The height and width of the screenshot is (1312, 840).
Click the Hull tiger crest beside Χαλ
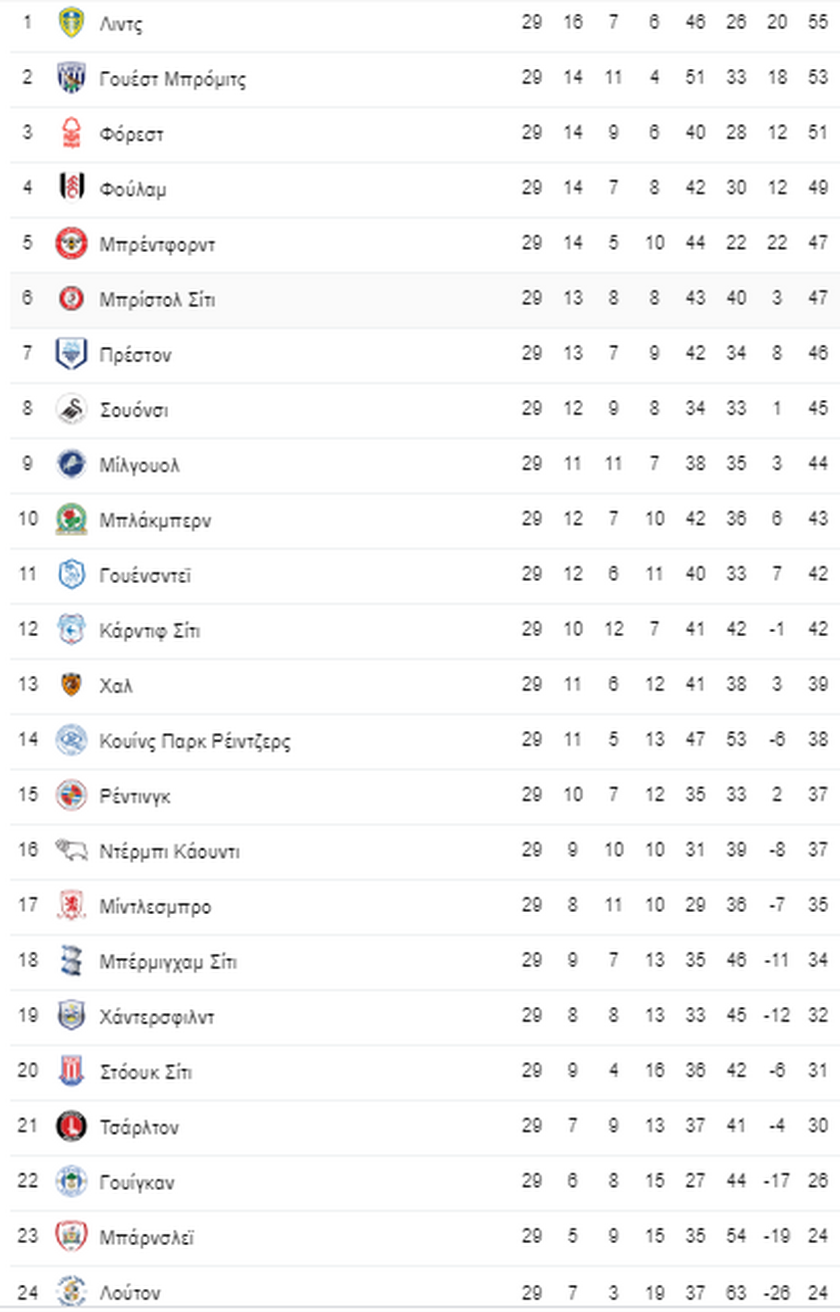[x=71, y=685]
